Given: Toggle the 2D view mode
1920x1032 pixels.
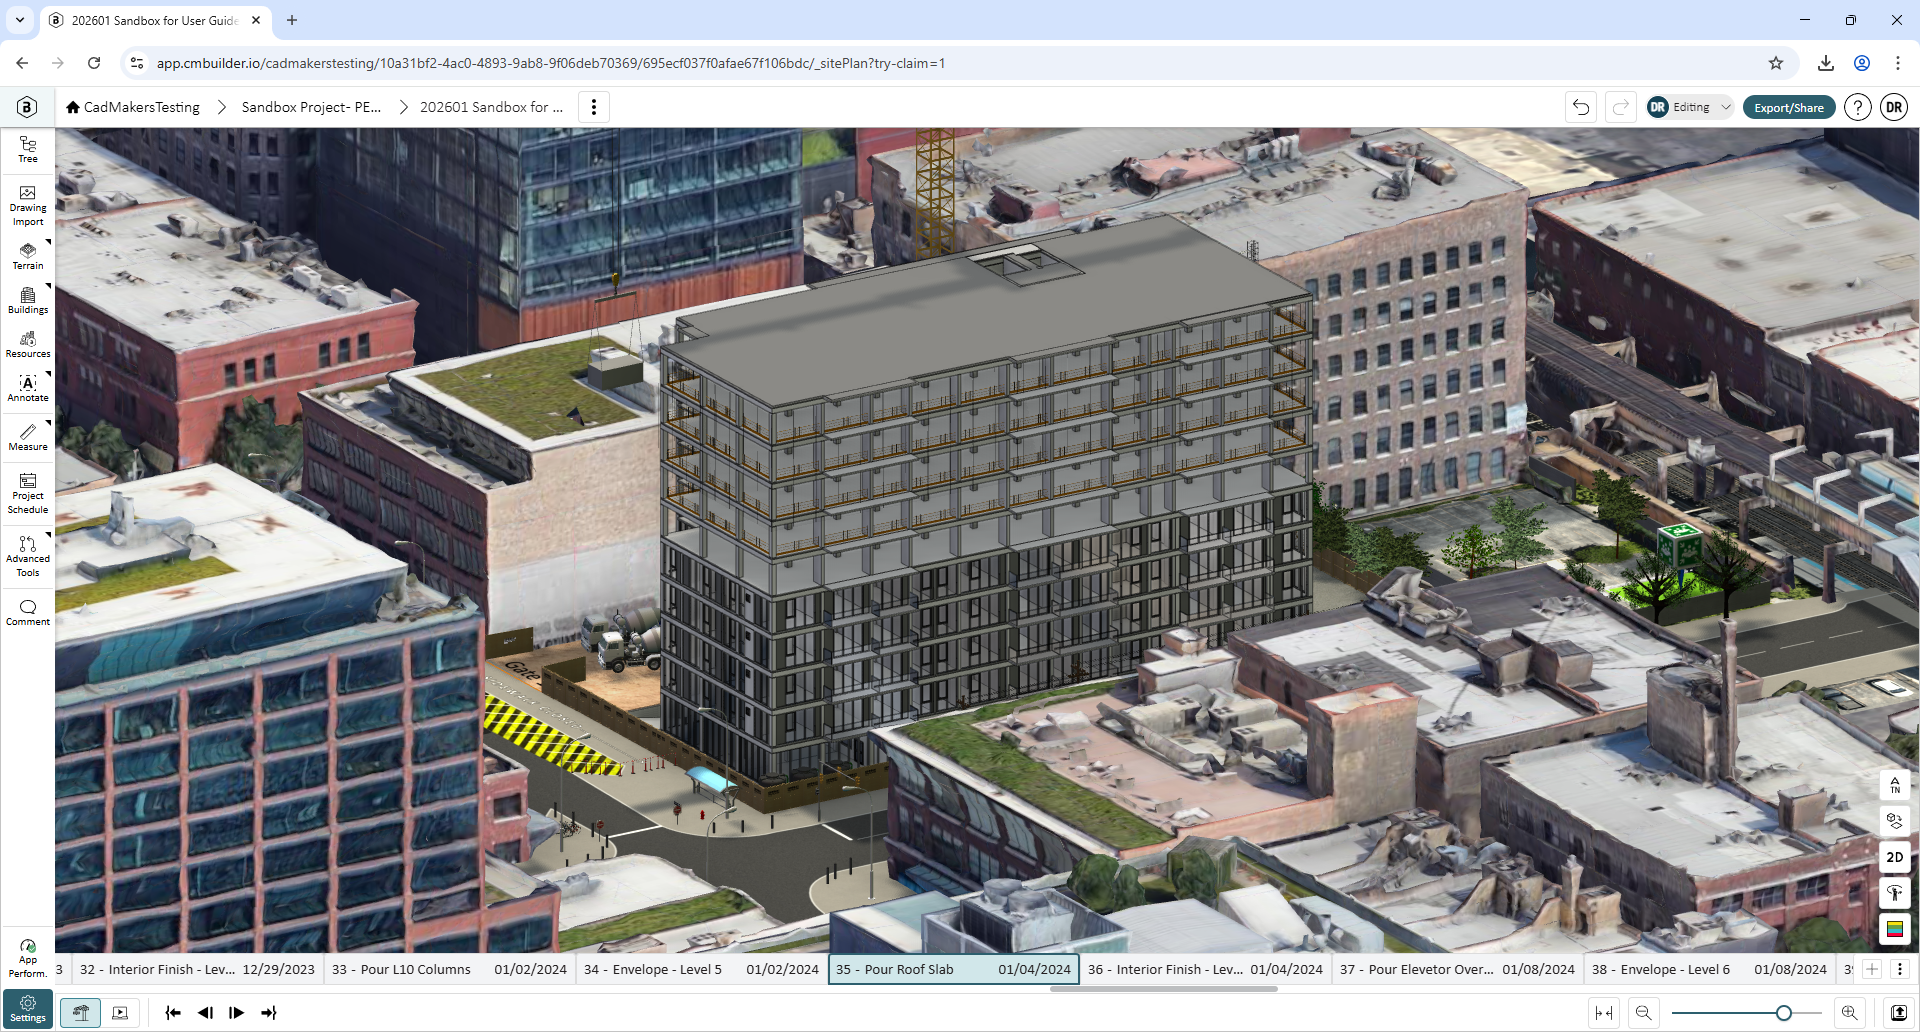Looking at the screenshot, I should click(x=1895, y=857).
